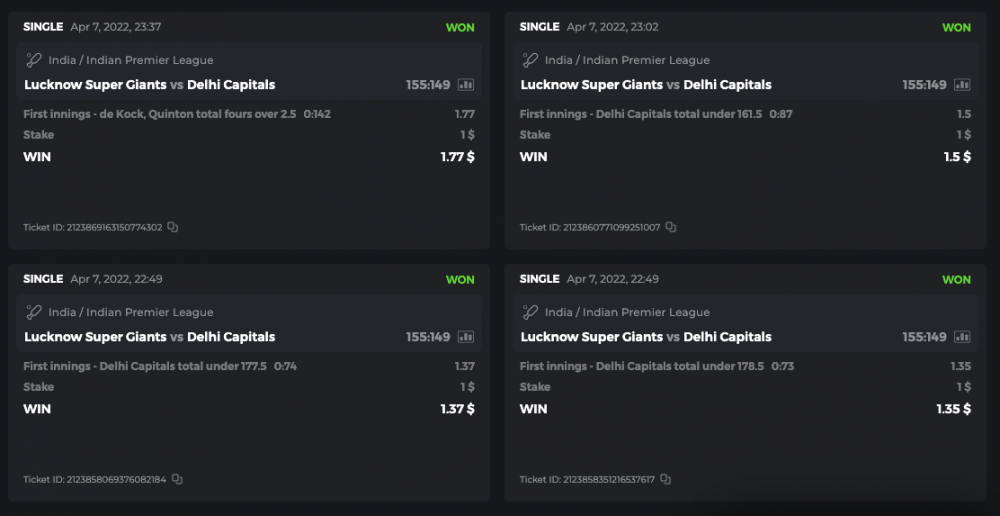Click the 155:149 score in under 177.5 ticket

[x=428, y=337]
